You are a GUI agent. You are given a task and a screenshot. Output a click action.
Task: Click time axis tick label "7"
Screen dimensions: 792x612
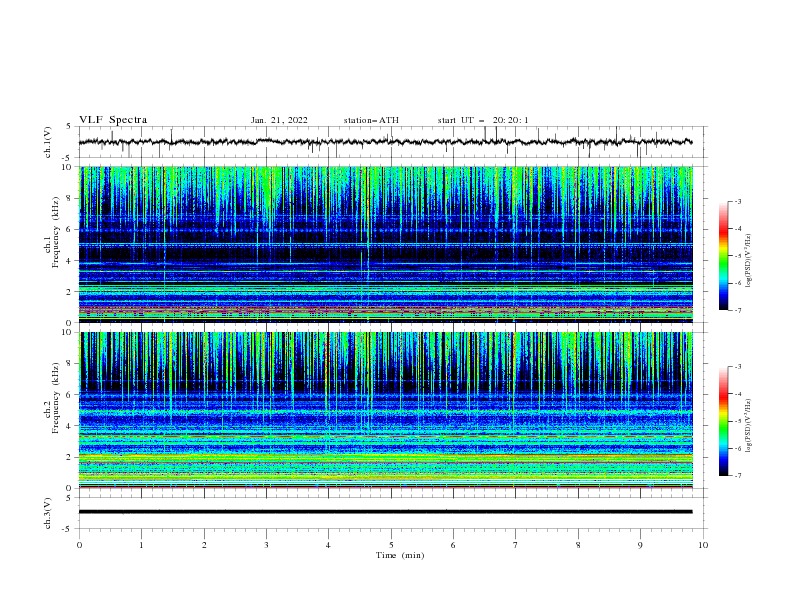tap(516, 545)
